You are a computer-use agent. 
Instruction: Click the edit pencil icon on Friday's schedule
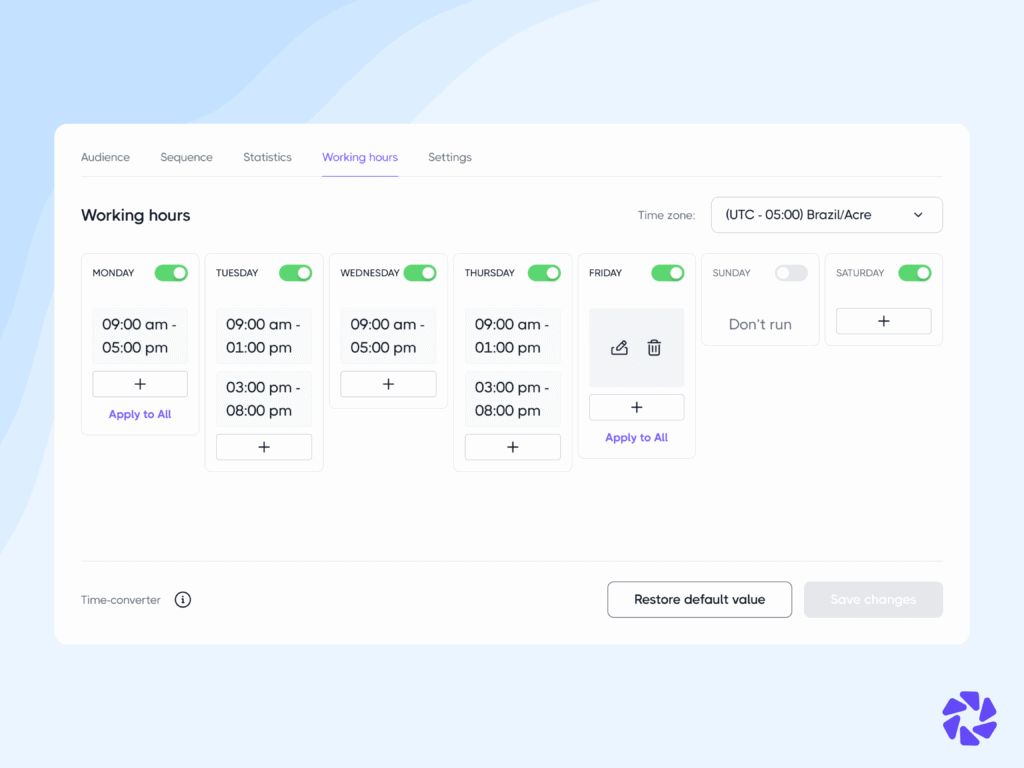(619, 347)
